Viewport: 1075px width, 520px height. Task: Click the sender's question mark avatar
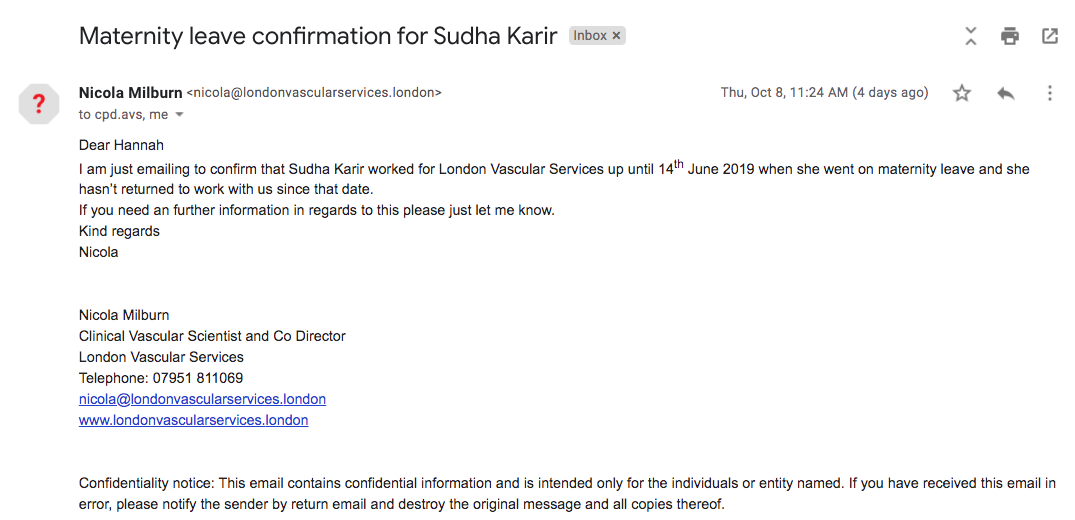[39, 103]
